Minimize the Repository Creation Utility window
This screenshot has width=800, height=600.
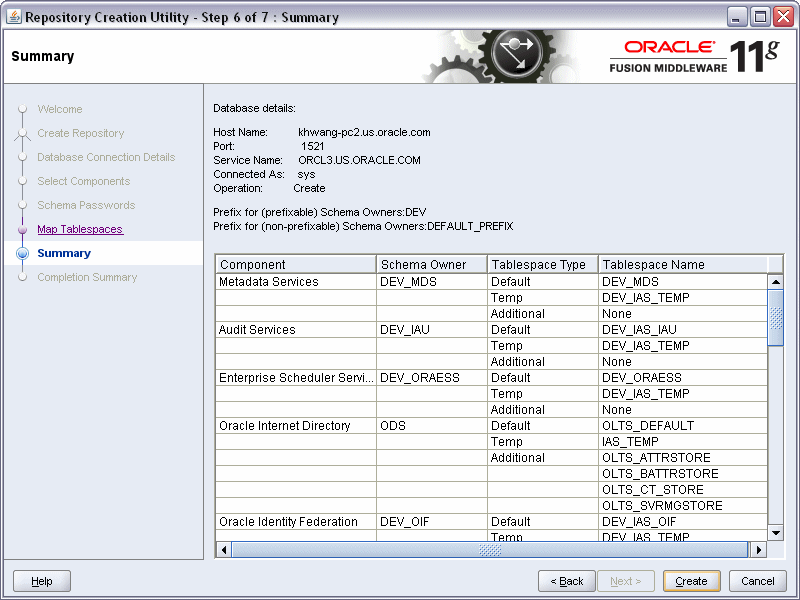[x=736, y=17]
